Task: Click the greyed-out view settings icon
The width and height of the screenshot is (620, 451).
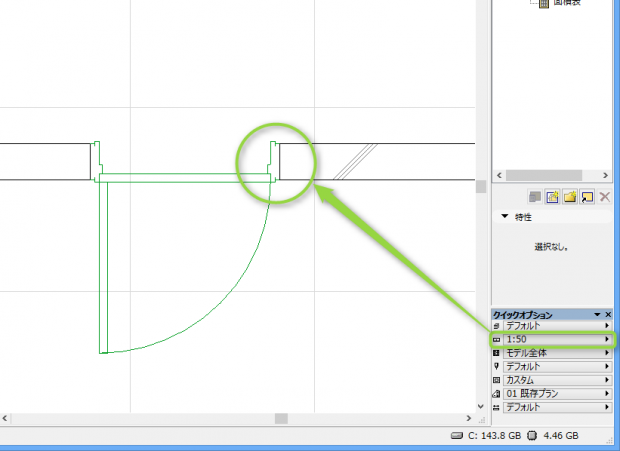Action: (535, 196)
